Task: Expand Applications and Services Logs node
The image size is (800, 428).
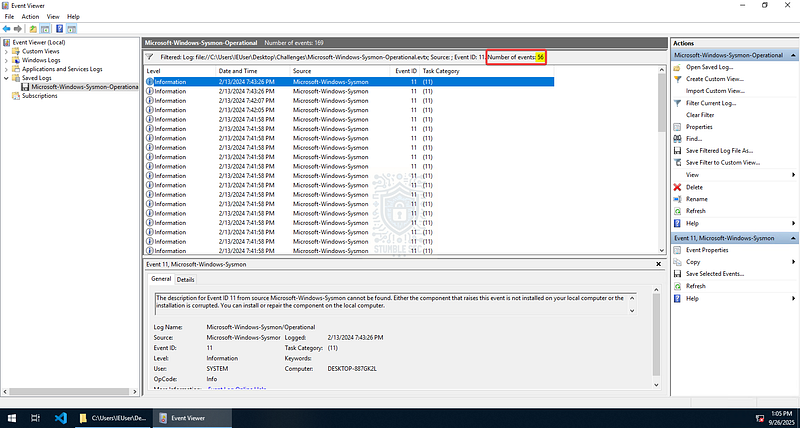Action: click(x=6, y=69)
